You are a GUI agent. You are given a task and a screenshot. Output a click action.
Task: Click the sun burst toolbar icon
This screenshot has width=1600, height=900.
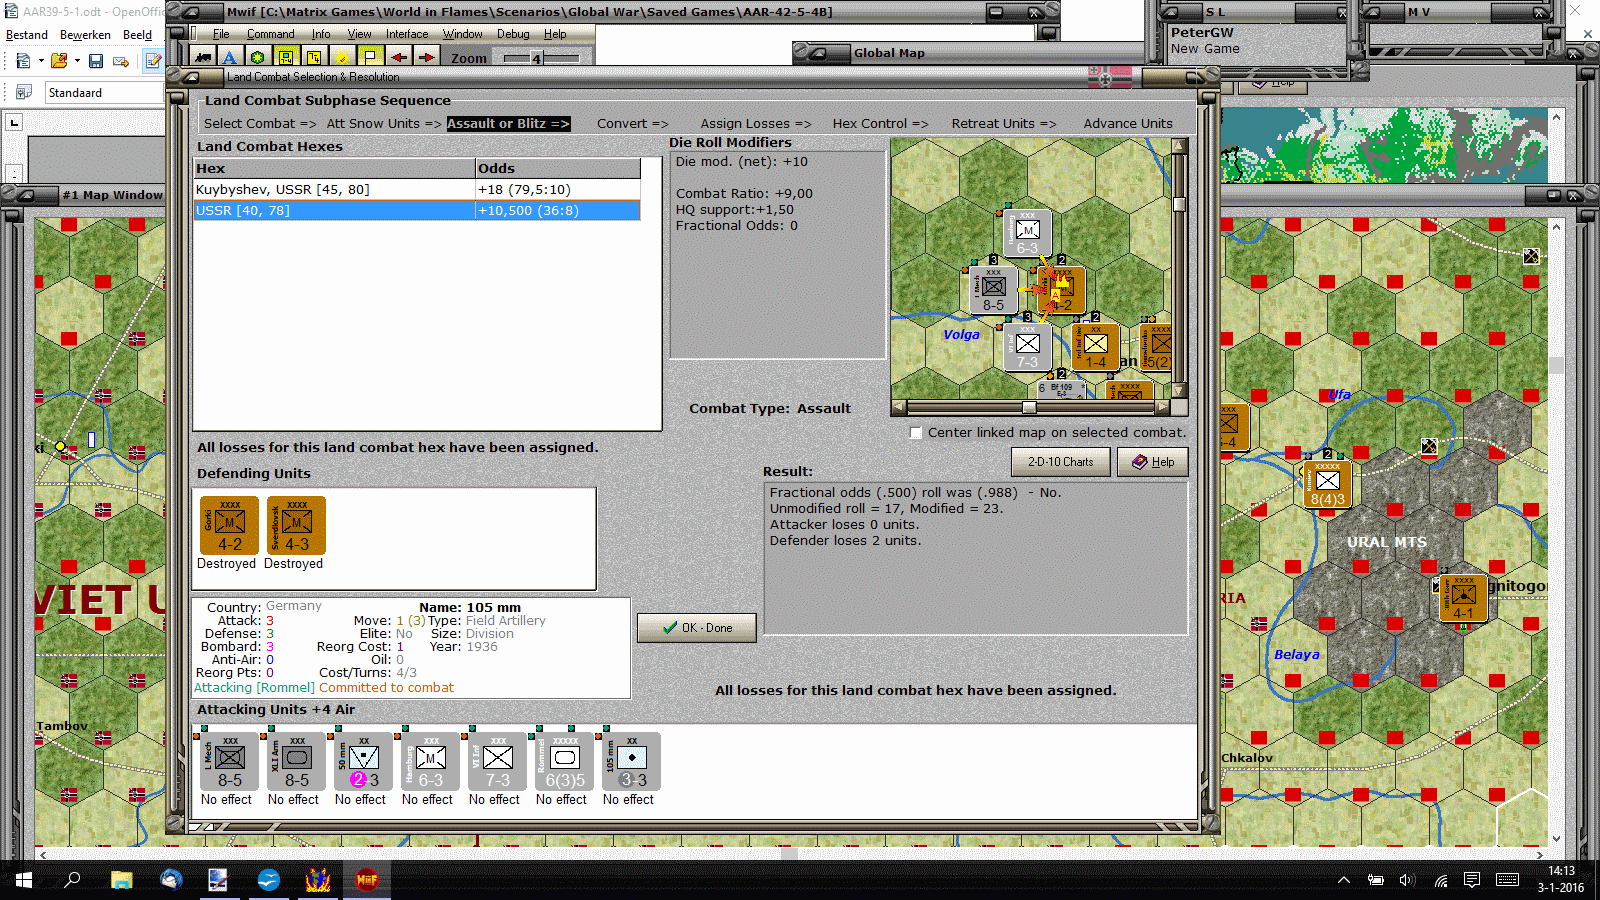point(342,58)
